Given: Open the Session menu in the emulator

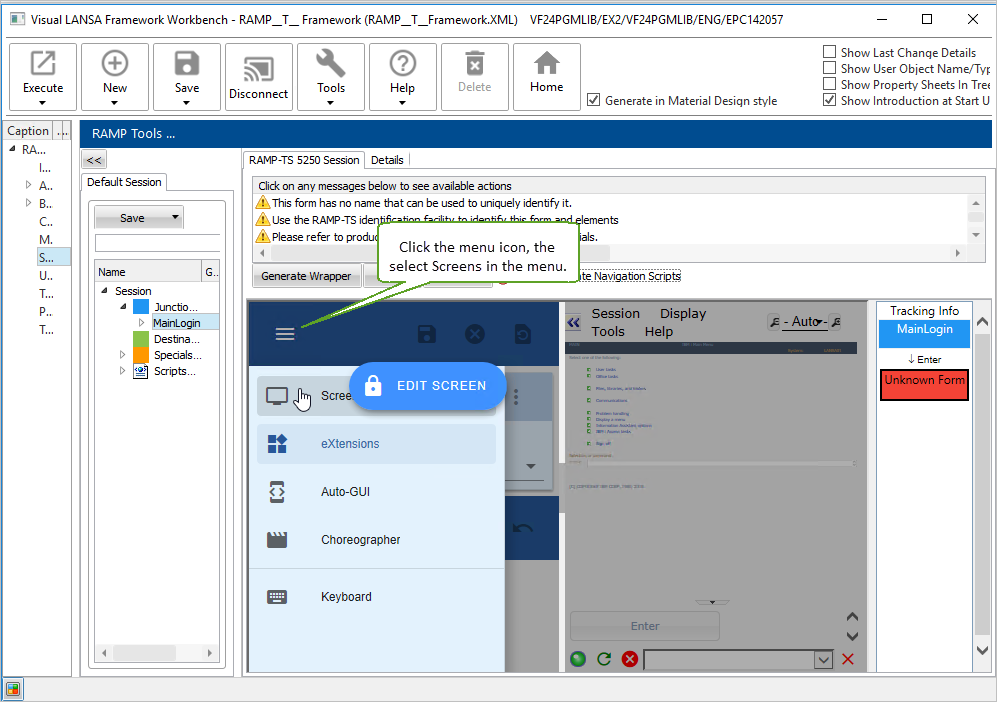Looking at the screenshot, I should (x=615, y=314).
